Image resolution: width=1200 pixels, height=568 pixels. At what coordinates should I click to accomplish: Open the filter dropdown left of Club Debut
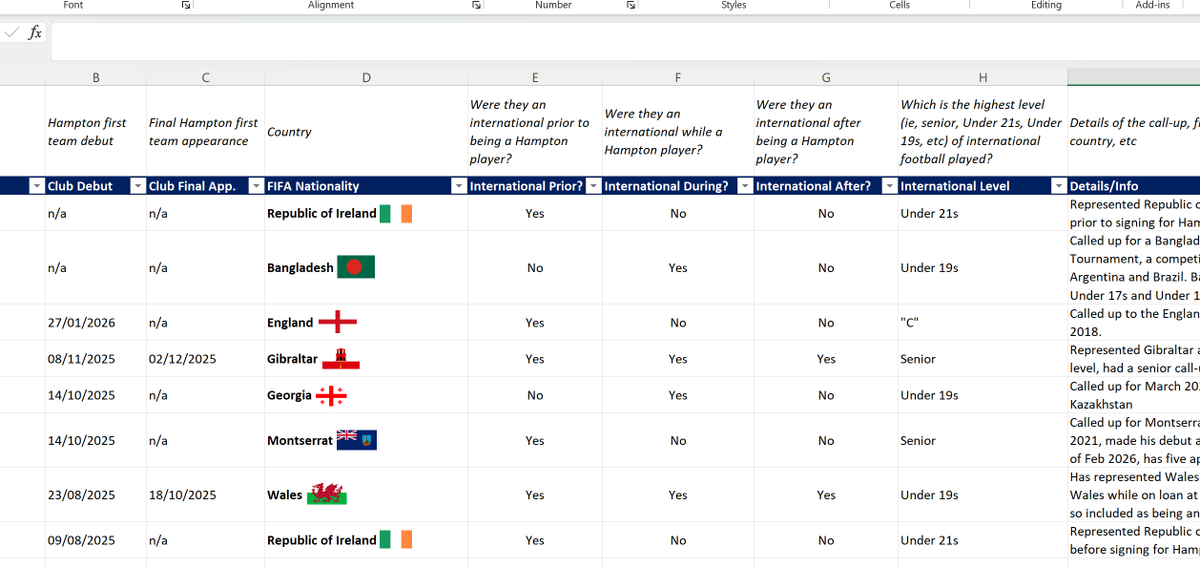coord(37,186)
